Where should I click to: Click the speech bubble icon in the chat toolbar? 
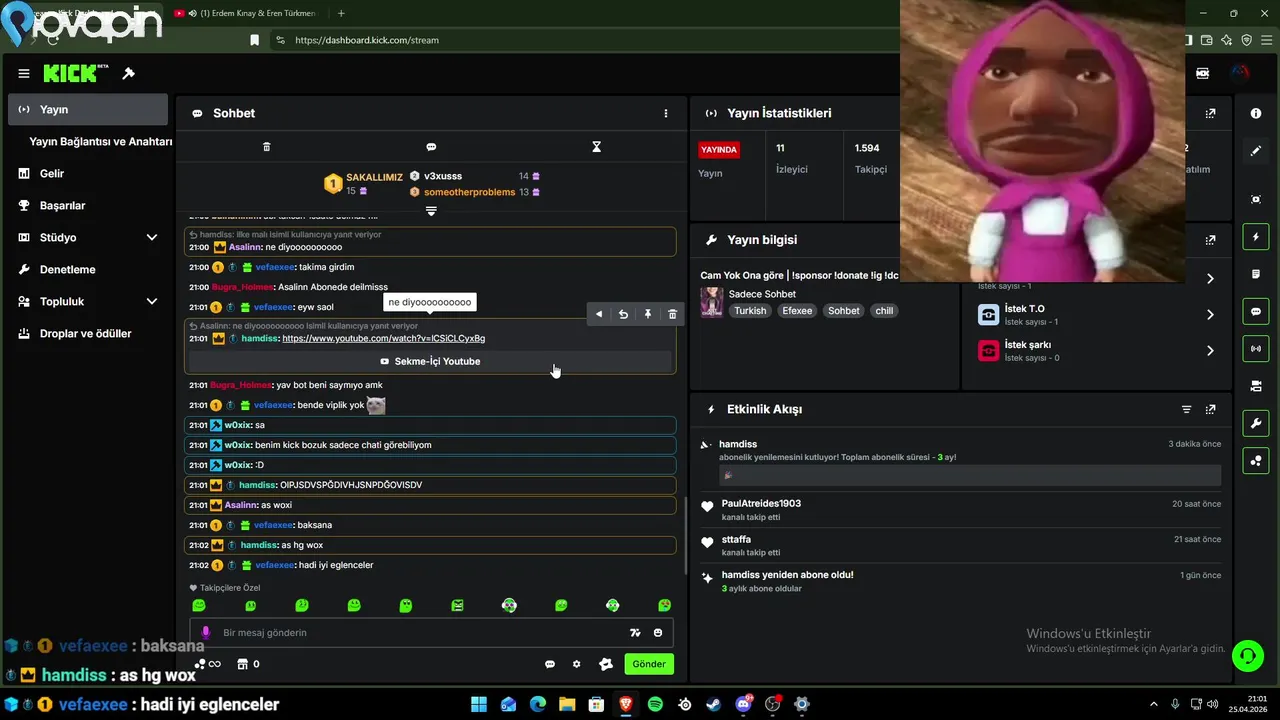coord(431,147)
